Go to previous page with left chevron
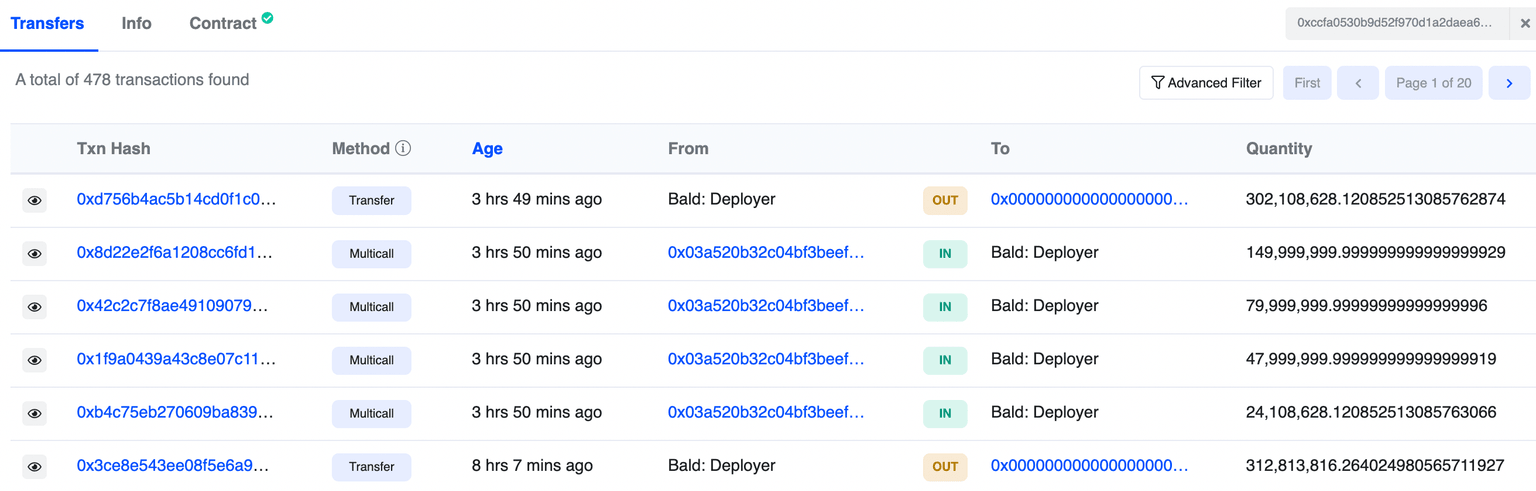This screenshot has width=1536, height=491. tap(1358, 83)
